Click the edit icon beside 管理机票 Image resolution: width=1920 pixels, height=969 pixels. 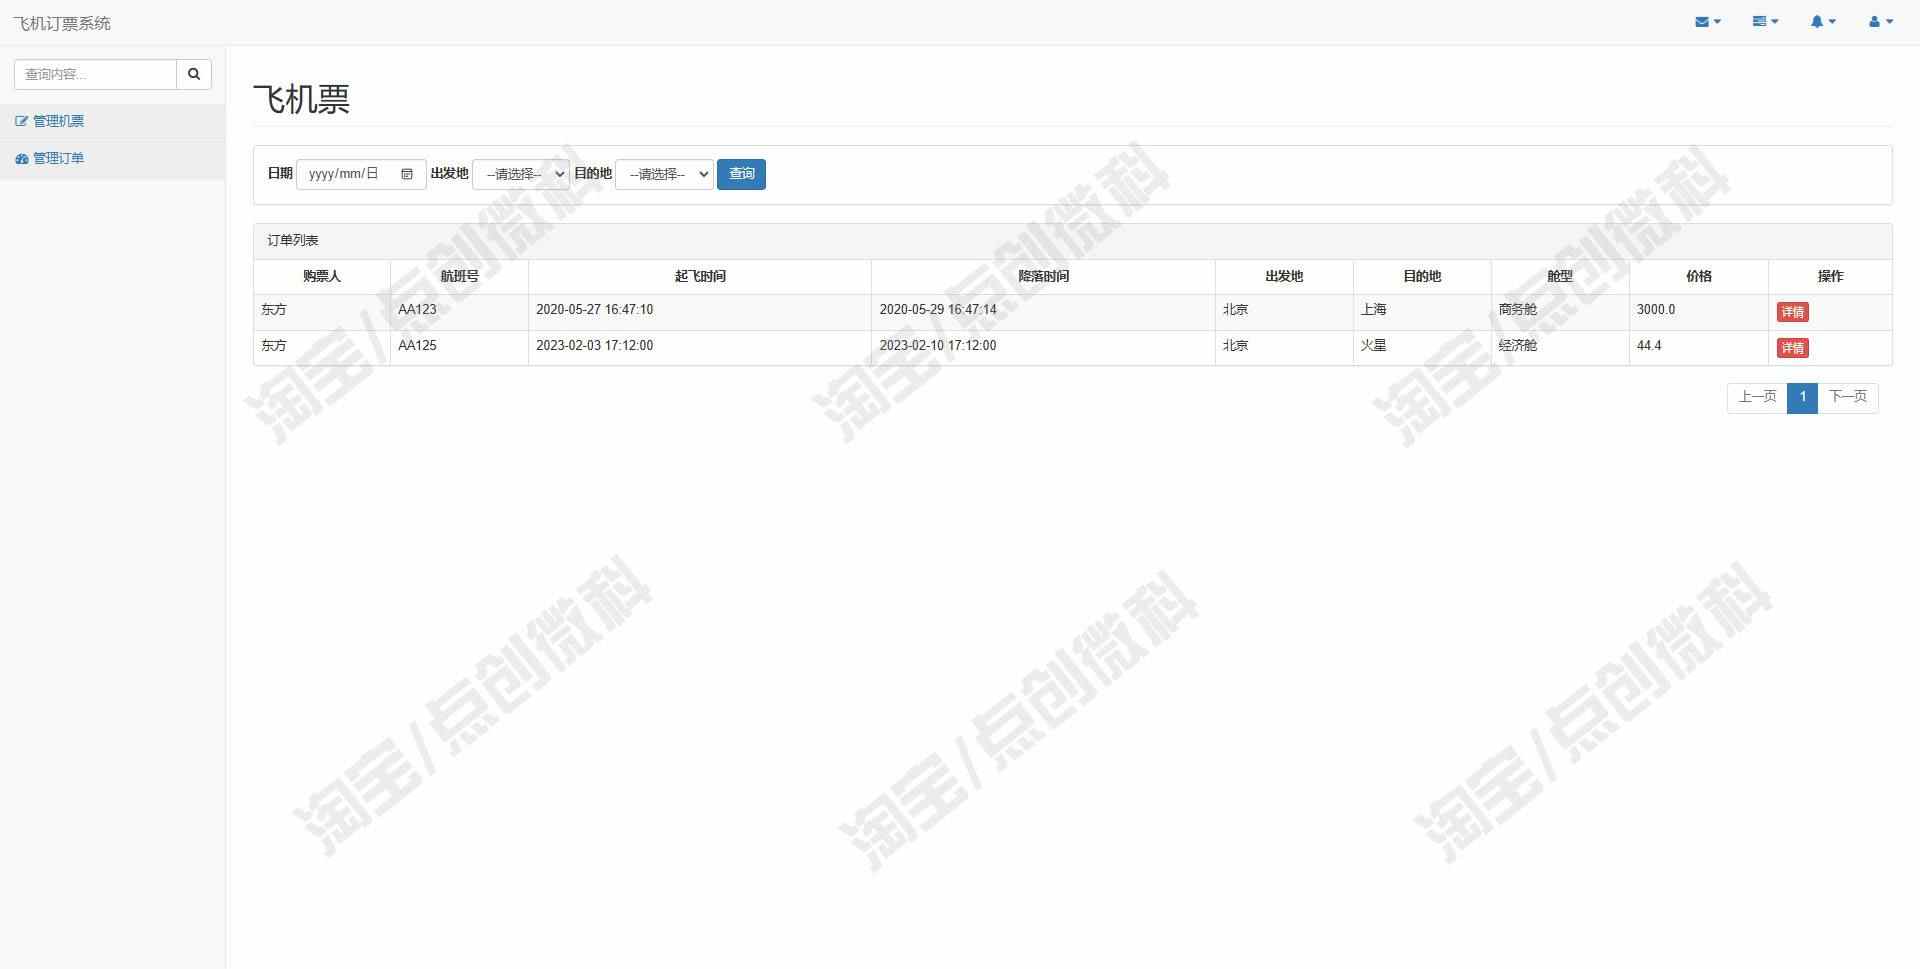pyautogui.click(x=21, y=121)
